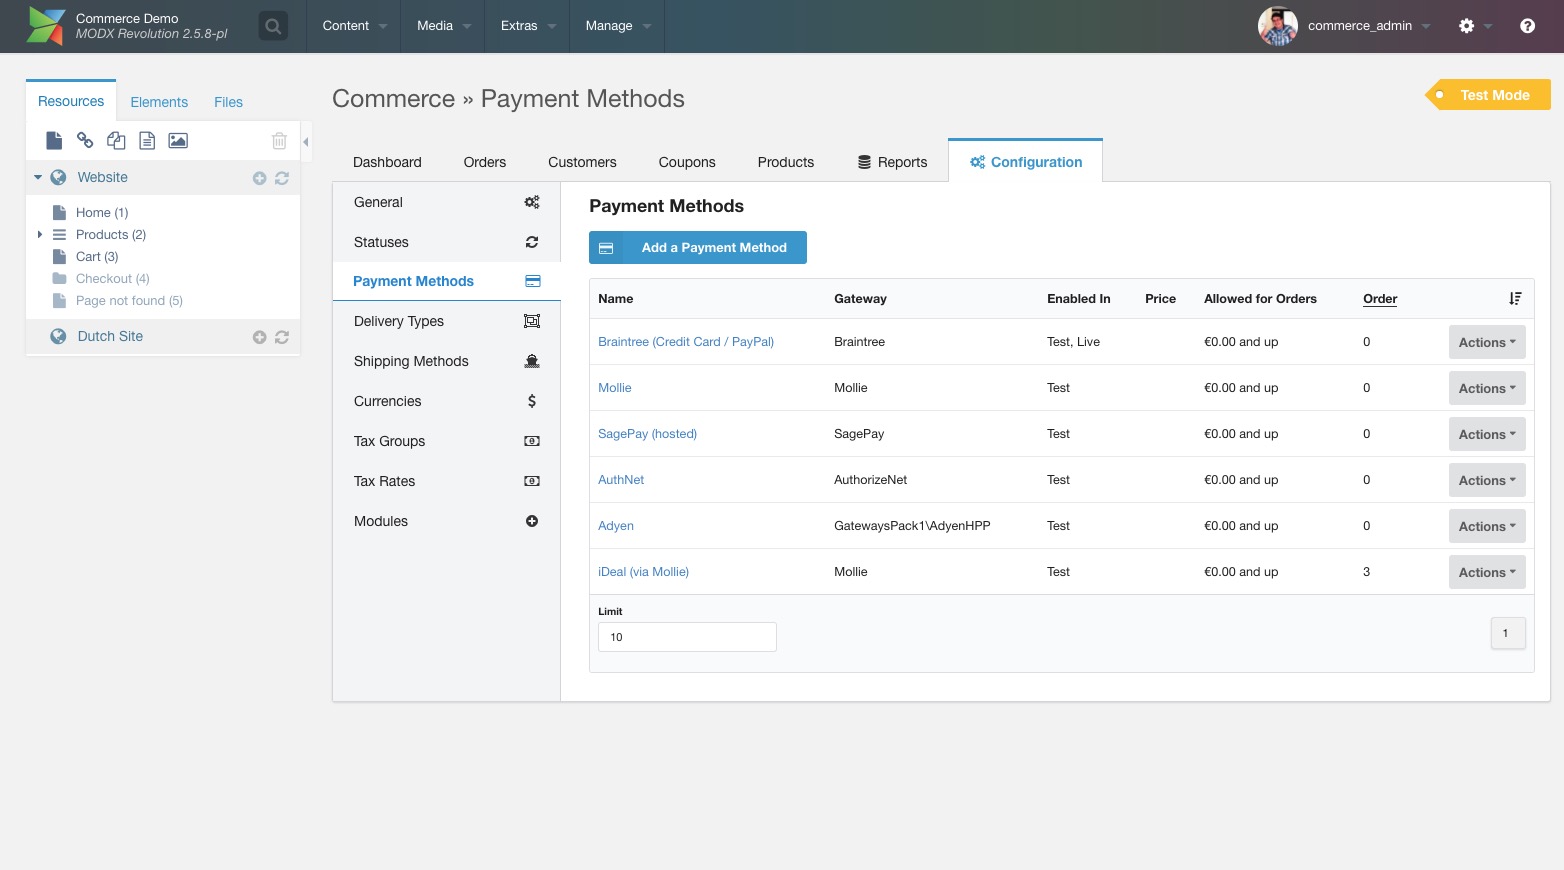Click page 1 pagination button

1507,633
